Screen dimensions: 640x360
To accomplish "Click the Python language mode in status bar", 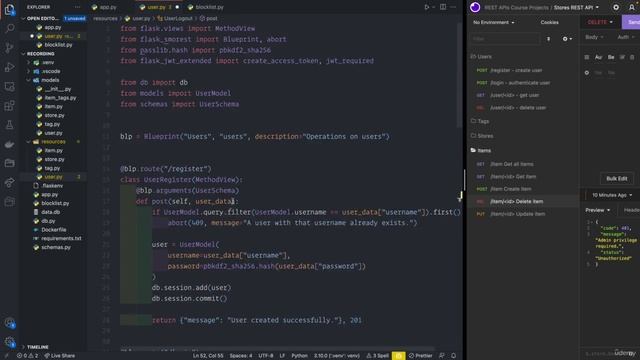I will tap(299, 356).
